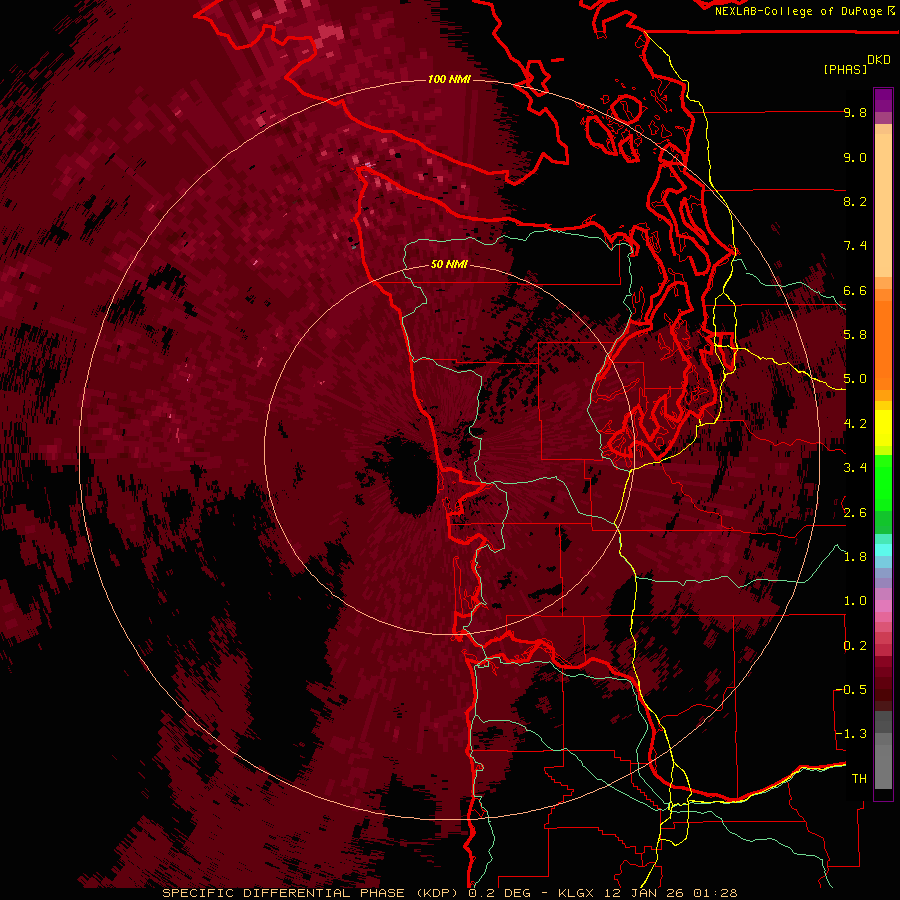The width and height of the screenshot is (900, 900).
Task: Click the peach section of the color scale
Action: point(883,201)
